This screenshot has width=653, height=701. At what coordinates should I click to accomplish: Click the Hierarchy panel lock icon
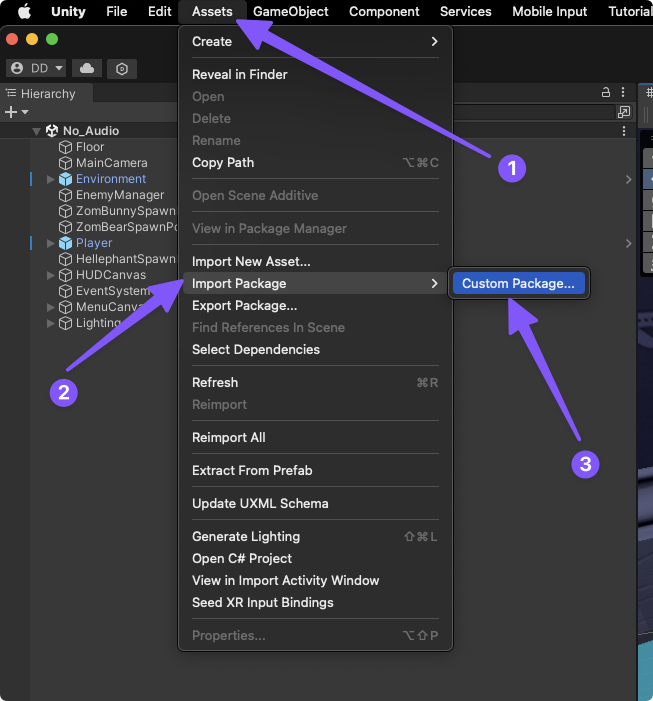[606, 92]
